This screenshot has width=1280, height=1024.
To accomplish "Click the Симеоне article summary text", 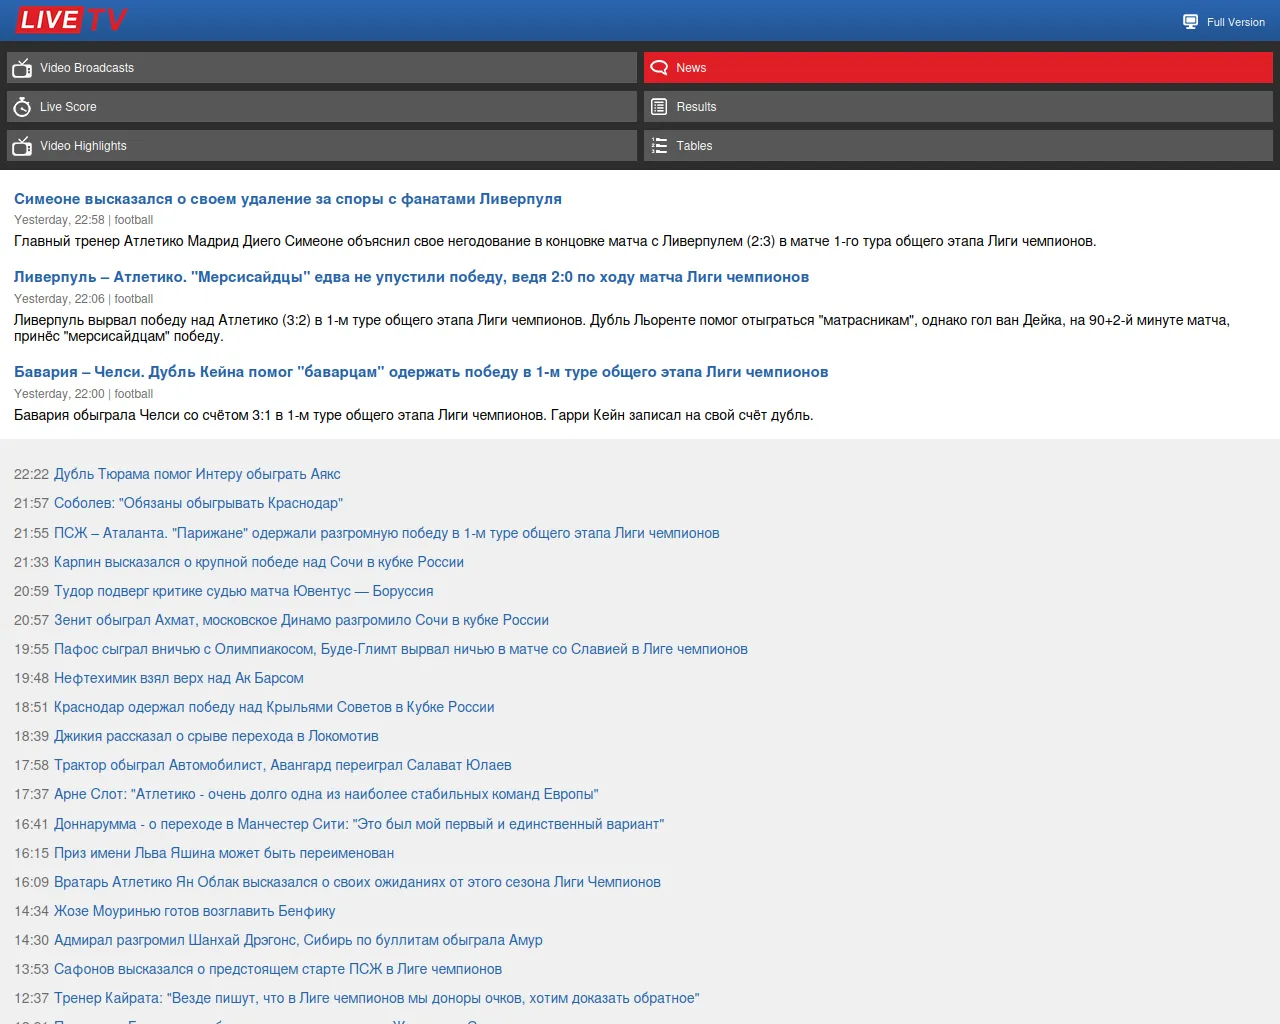I will (555, 241).
